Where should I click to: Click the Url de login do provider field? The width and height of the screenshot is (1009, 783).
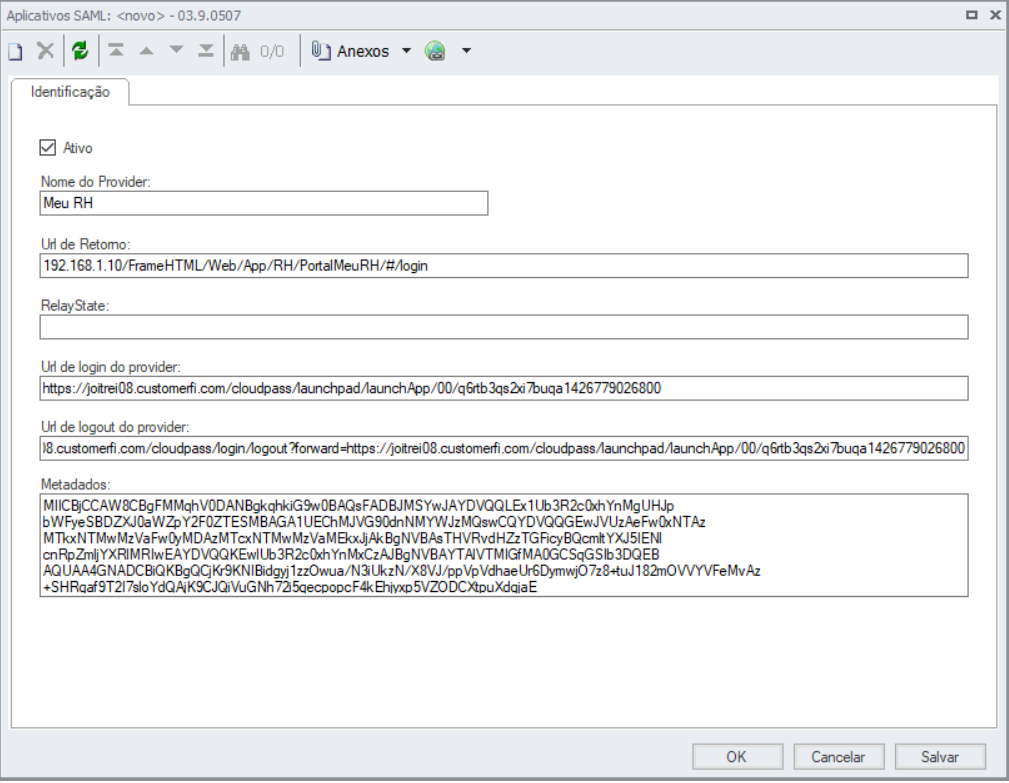(x=504, y=388)
